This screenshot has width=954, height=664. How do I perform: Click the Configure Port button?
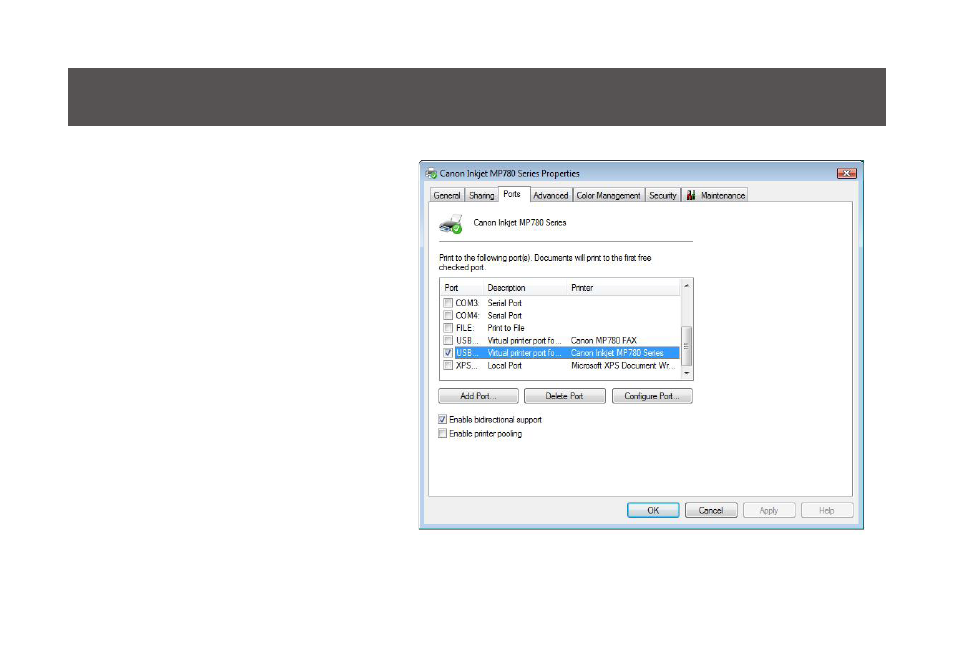coord(652,396)
